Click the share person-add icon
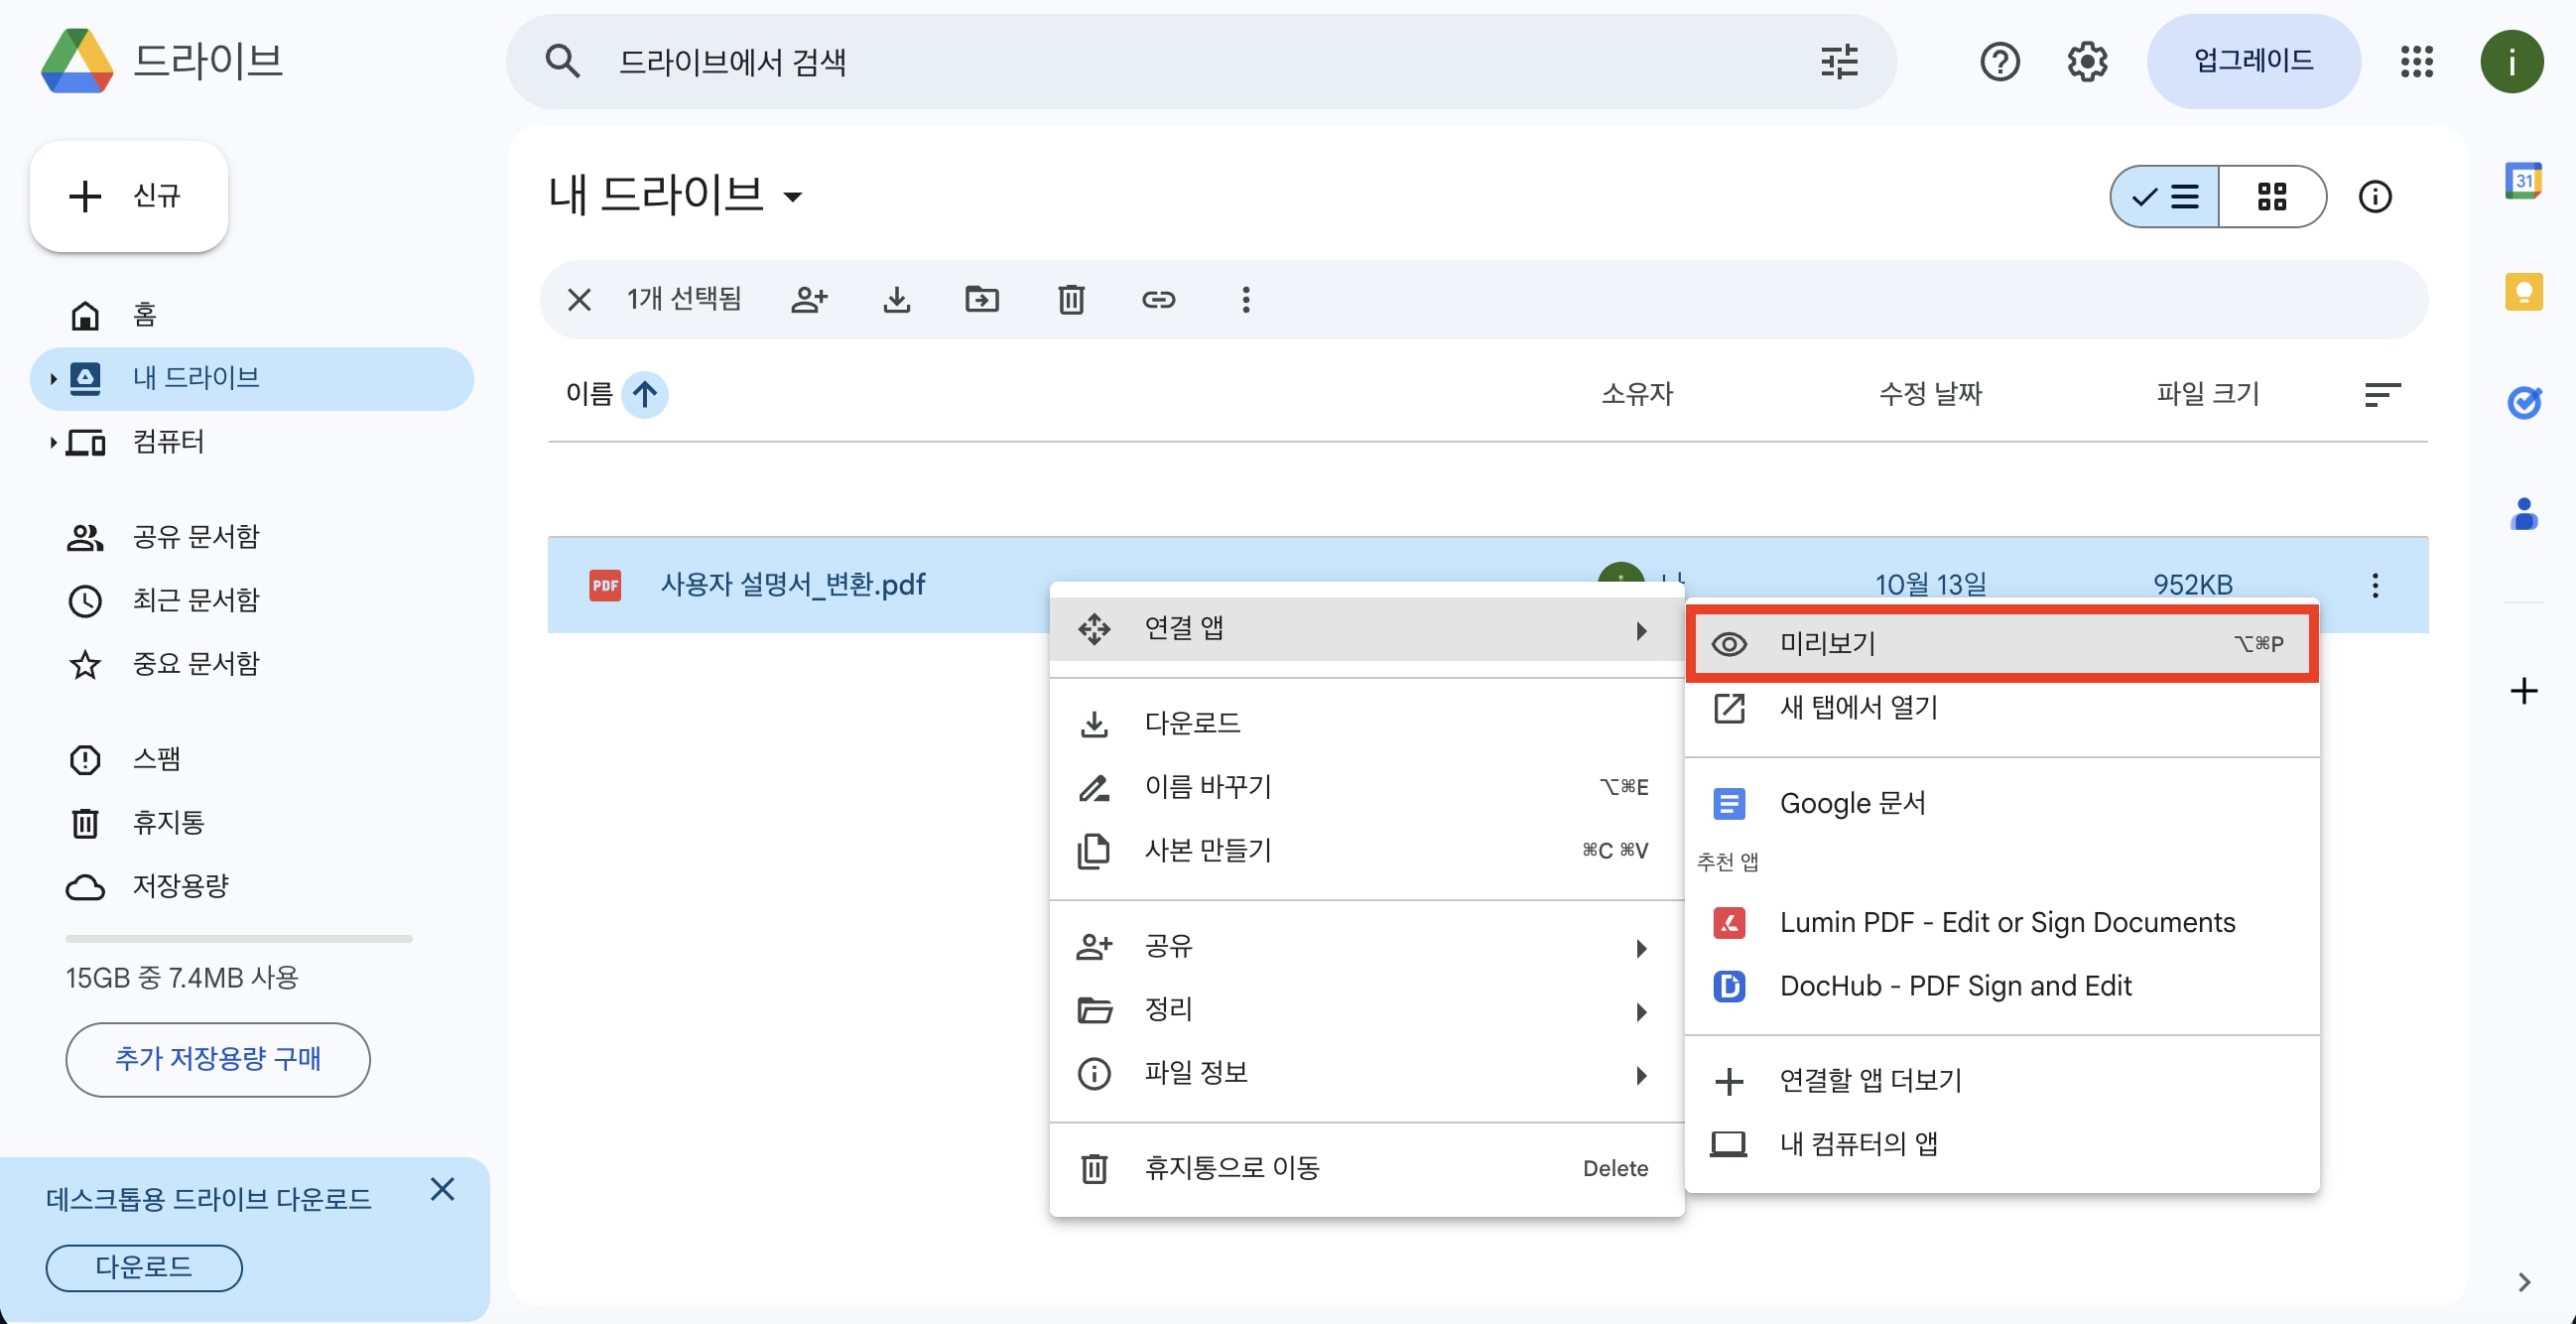Viewport: 2576px width, 1324px height. (809, 299)
